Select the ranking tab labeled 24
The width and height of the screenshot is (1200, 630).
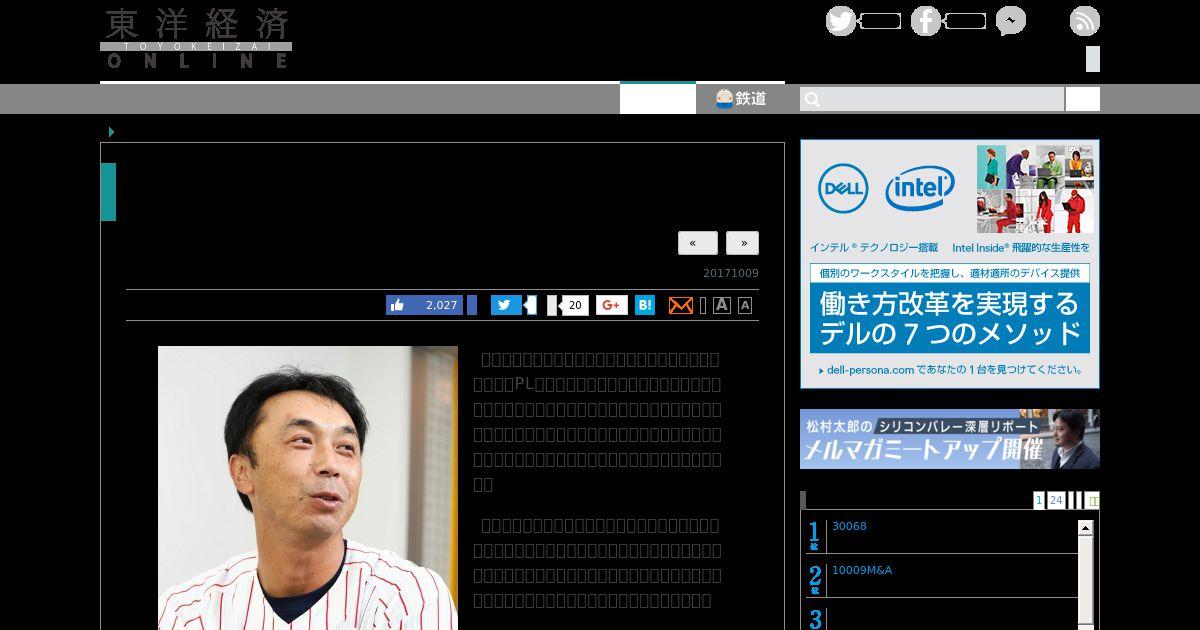1056,500
